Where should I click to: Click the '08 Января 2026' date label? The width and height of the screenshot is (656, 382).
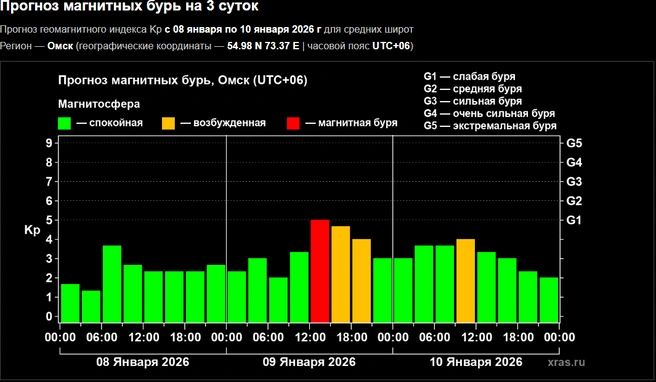tap(143, 362)
